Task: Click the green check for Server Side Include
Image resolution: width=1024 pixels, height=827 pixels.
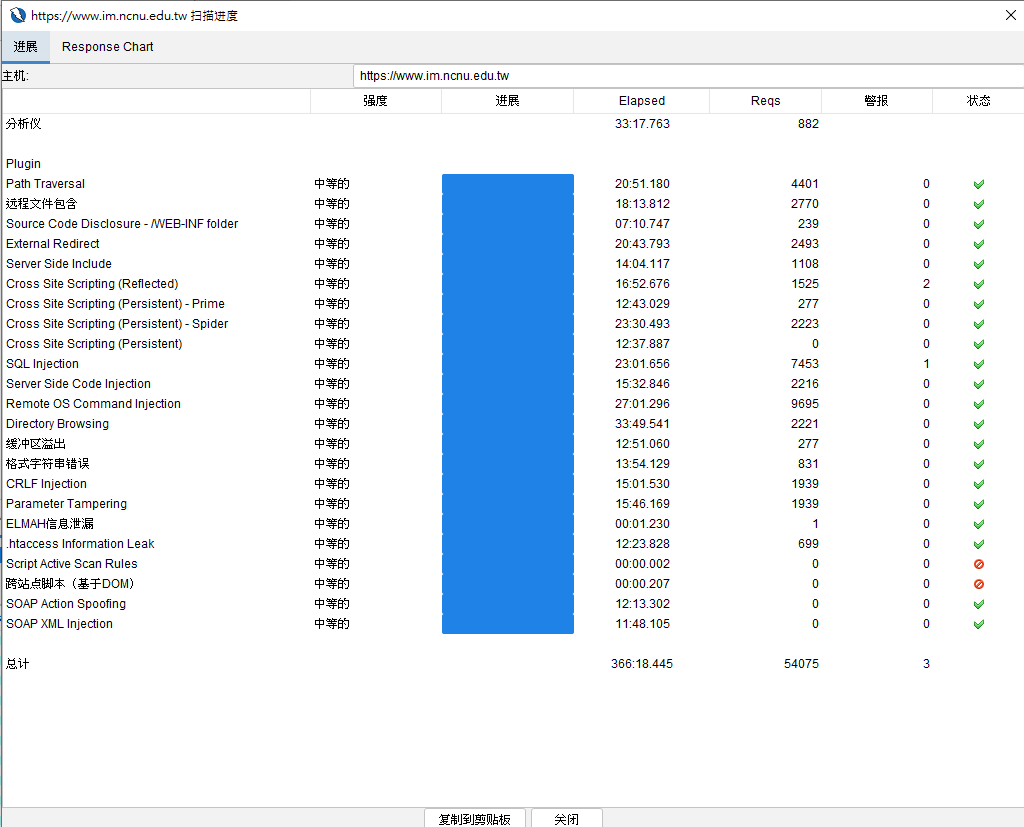Action: (978, 265)
